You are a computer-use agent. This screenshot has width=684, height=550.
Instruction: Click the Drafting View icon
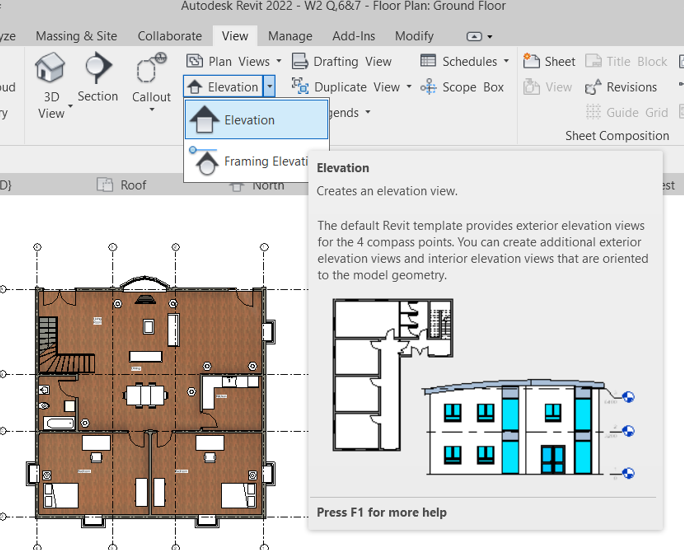[x=300, y=61]
